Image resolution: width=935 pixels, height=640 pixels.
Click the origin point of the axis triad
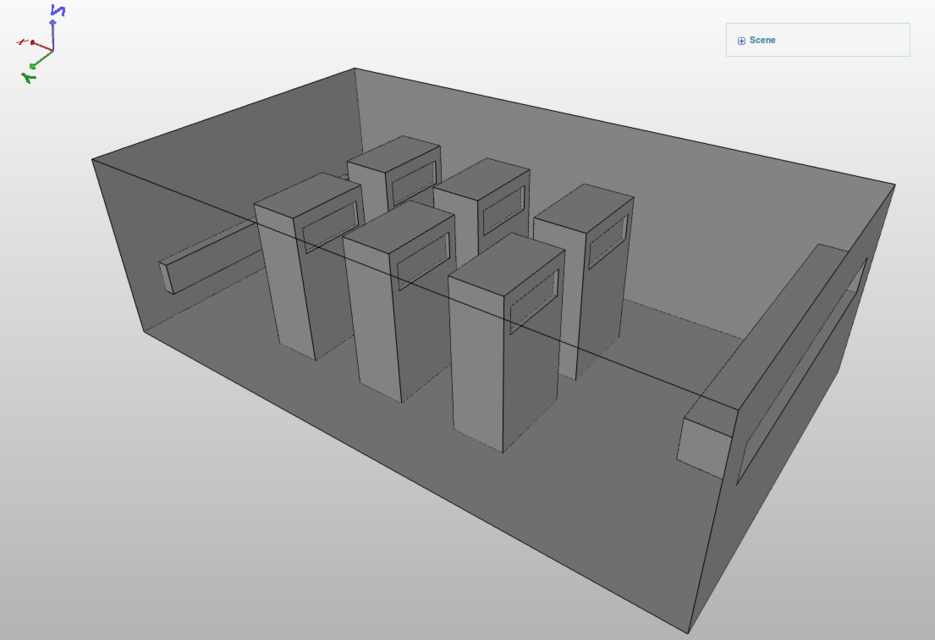(x=53, y=50)
